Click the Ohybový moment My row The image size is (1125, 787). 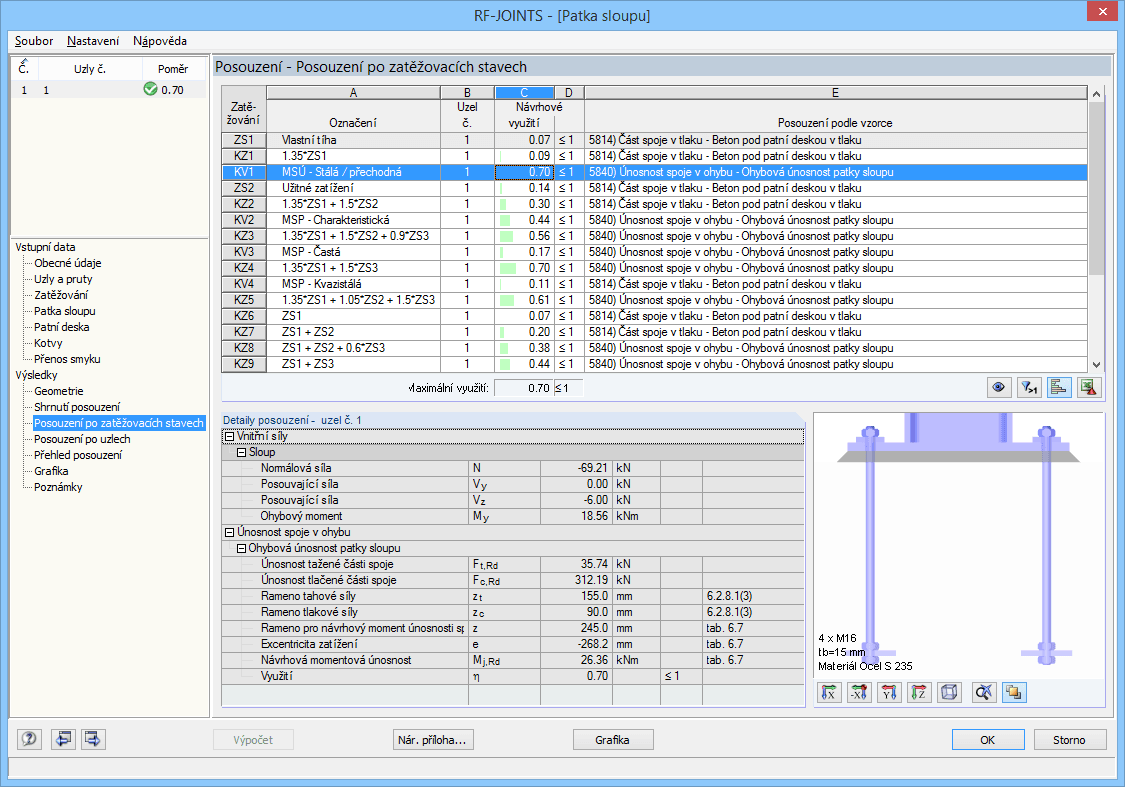[x=512, y=516]
